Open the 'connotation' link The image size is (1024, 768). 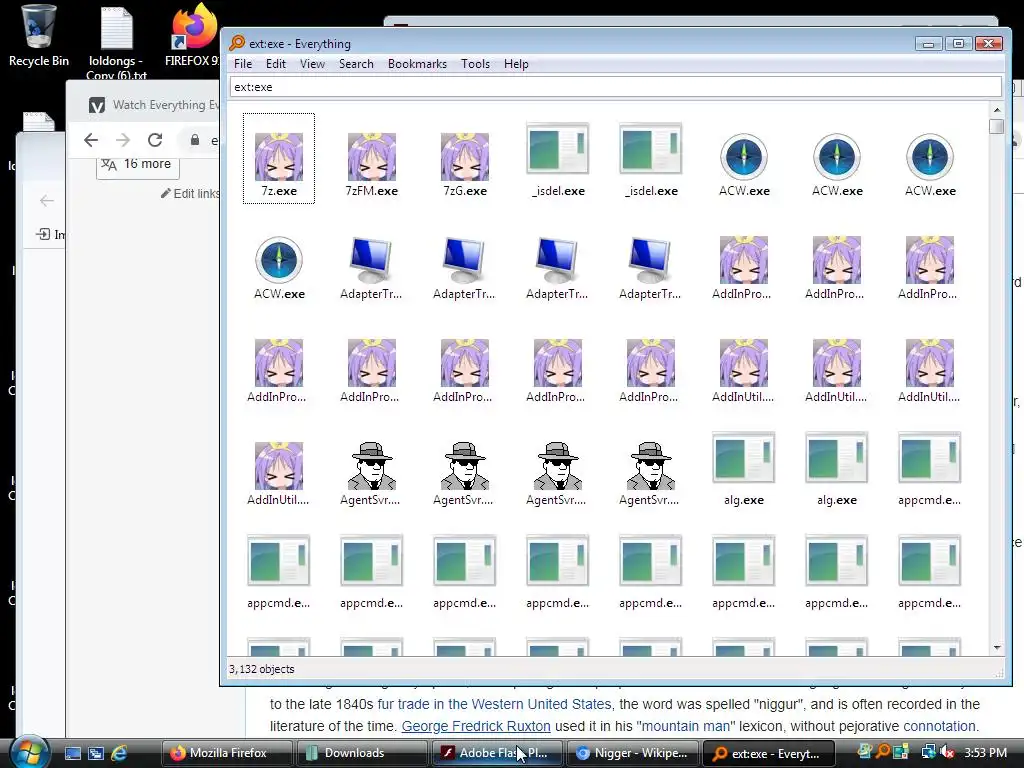(939, 726)
